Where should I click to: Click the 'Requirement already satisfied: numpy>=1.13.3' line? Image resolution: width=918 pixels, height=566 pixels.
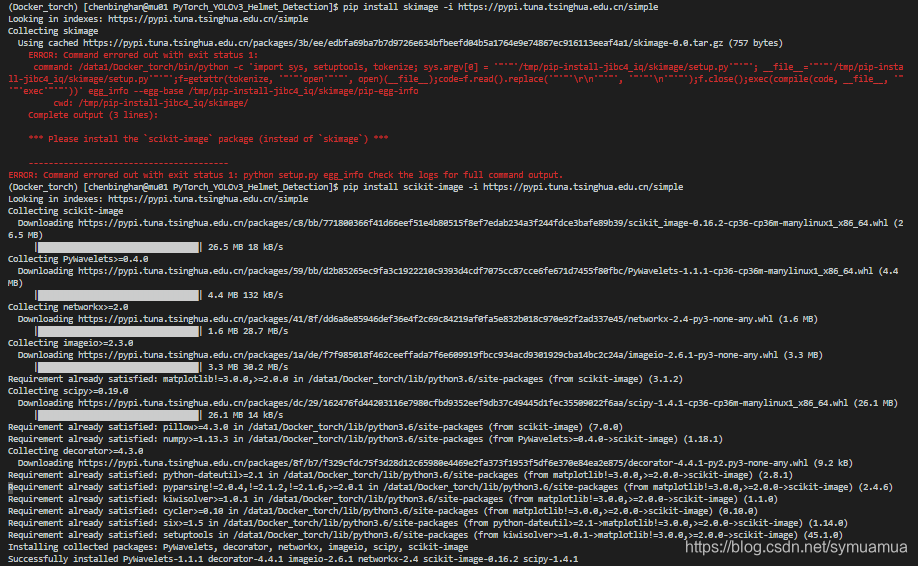tap(365, 439)
